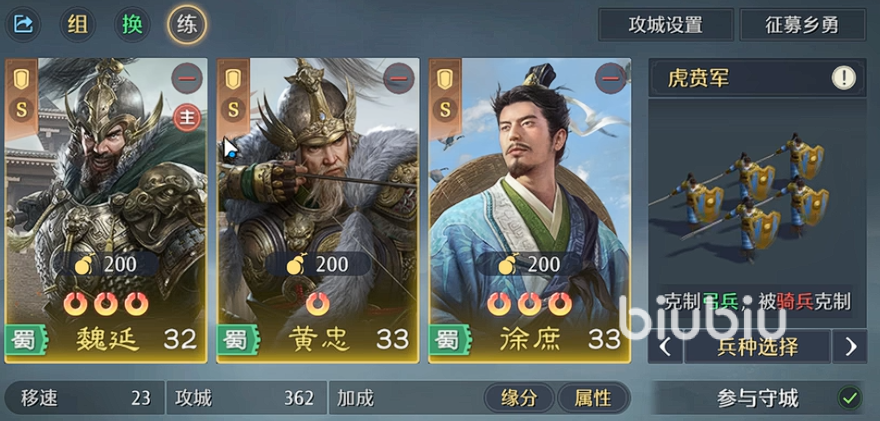Click the 主 main general badge on 魏延
Image resolution: width=880 pixels, height=421 pixels.
click(187, 118)
